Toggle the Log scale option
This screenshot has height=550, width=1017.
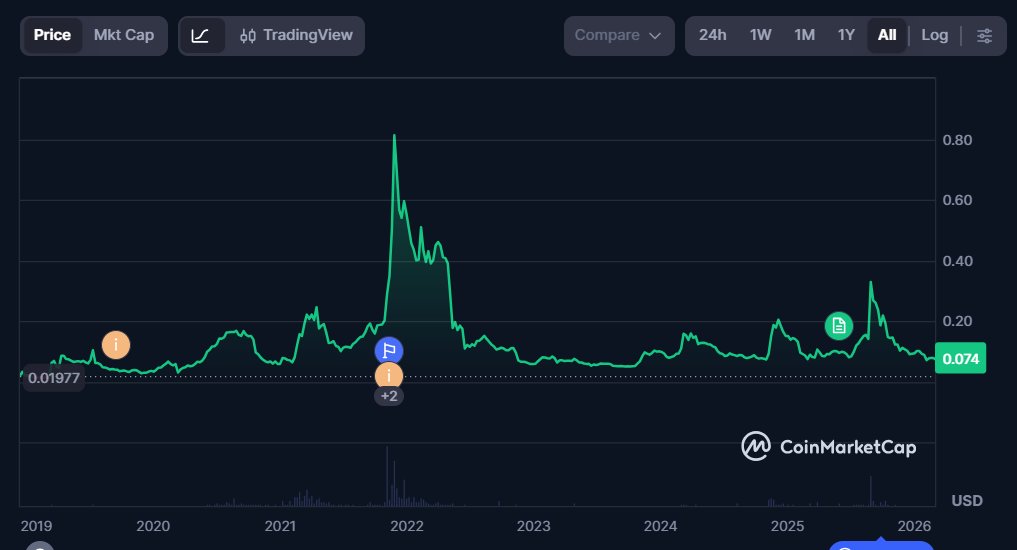pos(935,35)
